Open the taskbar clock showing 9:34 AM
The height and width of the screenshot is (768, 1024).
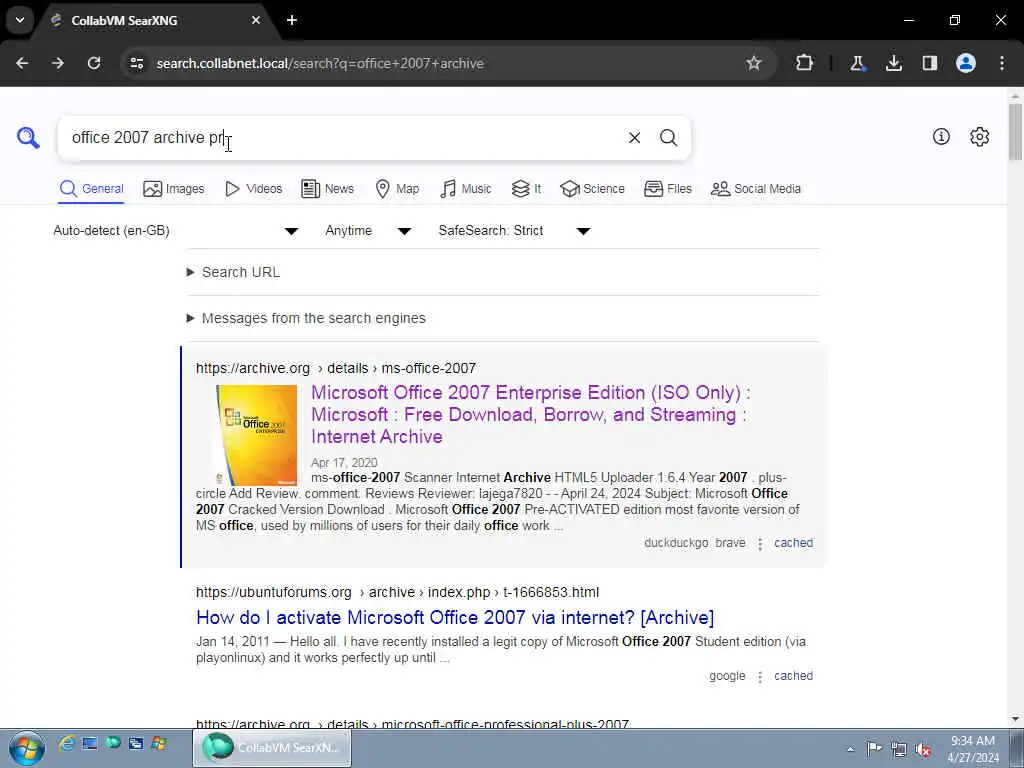coord(973,748)
